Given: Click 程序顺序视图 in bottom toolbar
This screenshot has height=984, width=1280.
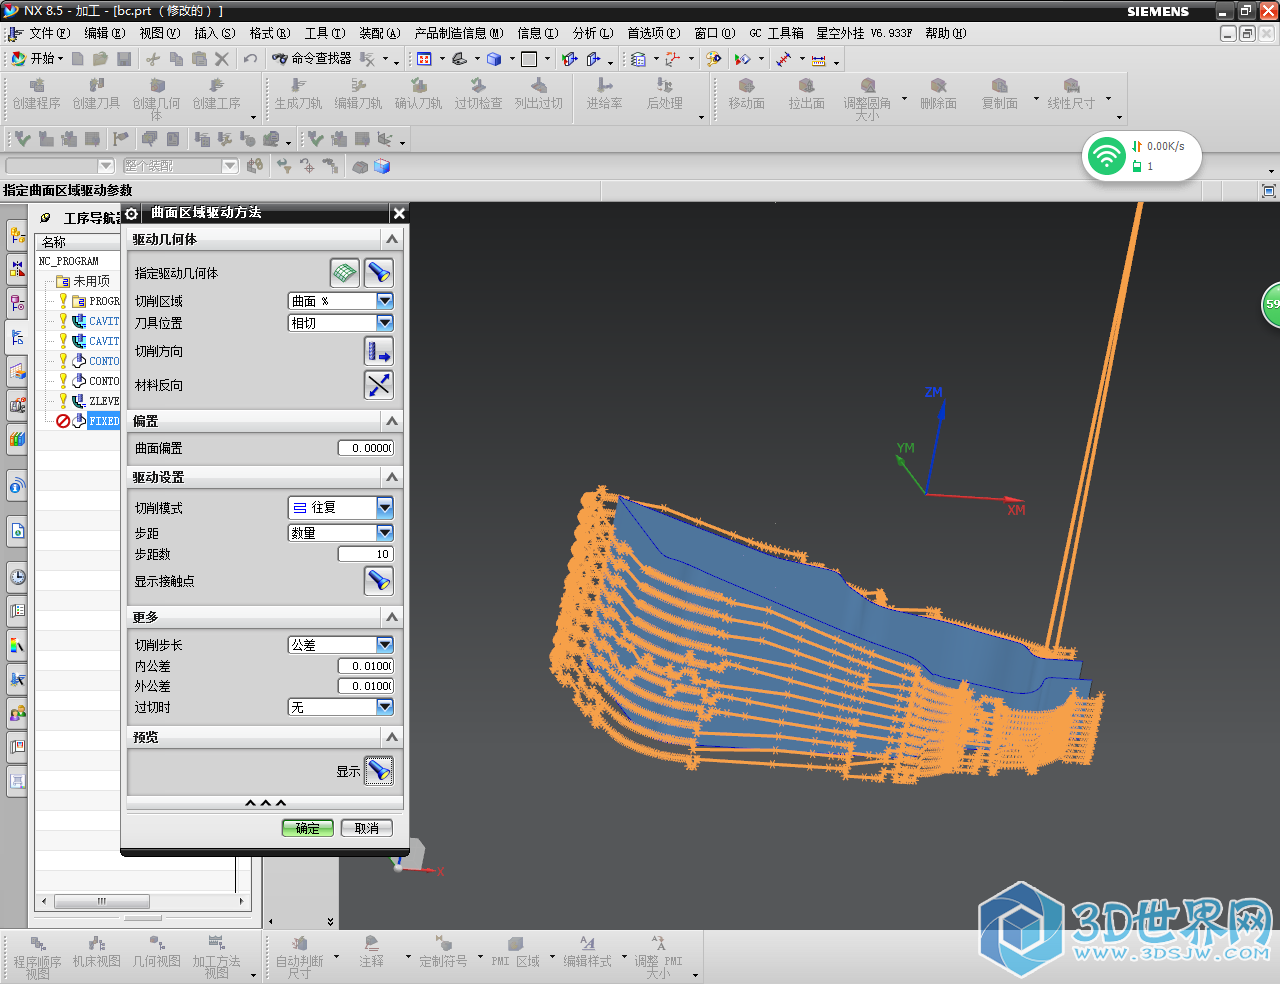Looking at the screenshot, I should 37,957.
